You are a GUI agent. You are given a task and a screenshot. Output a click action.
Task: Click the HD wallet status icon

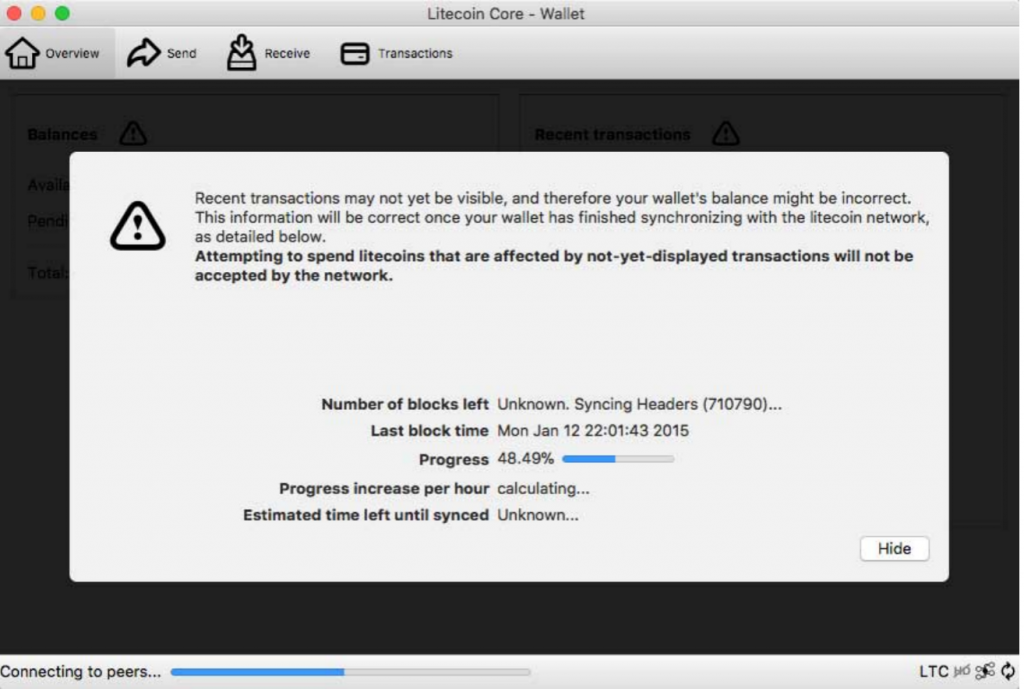[962, 671]
